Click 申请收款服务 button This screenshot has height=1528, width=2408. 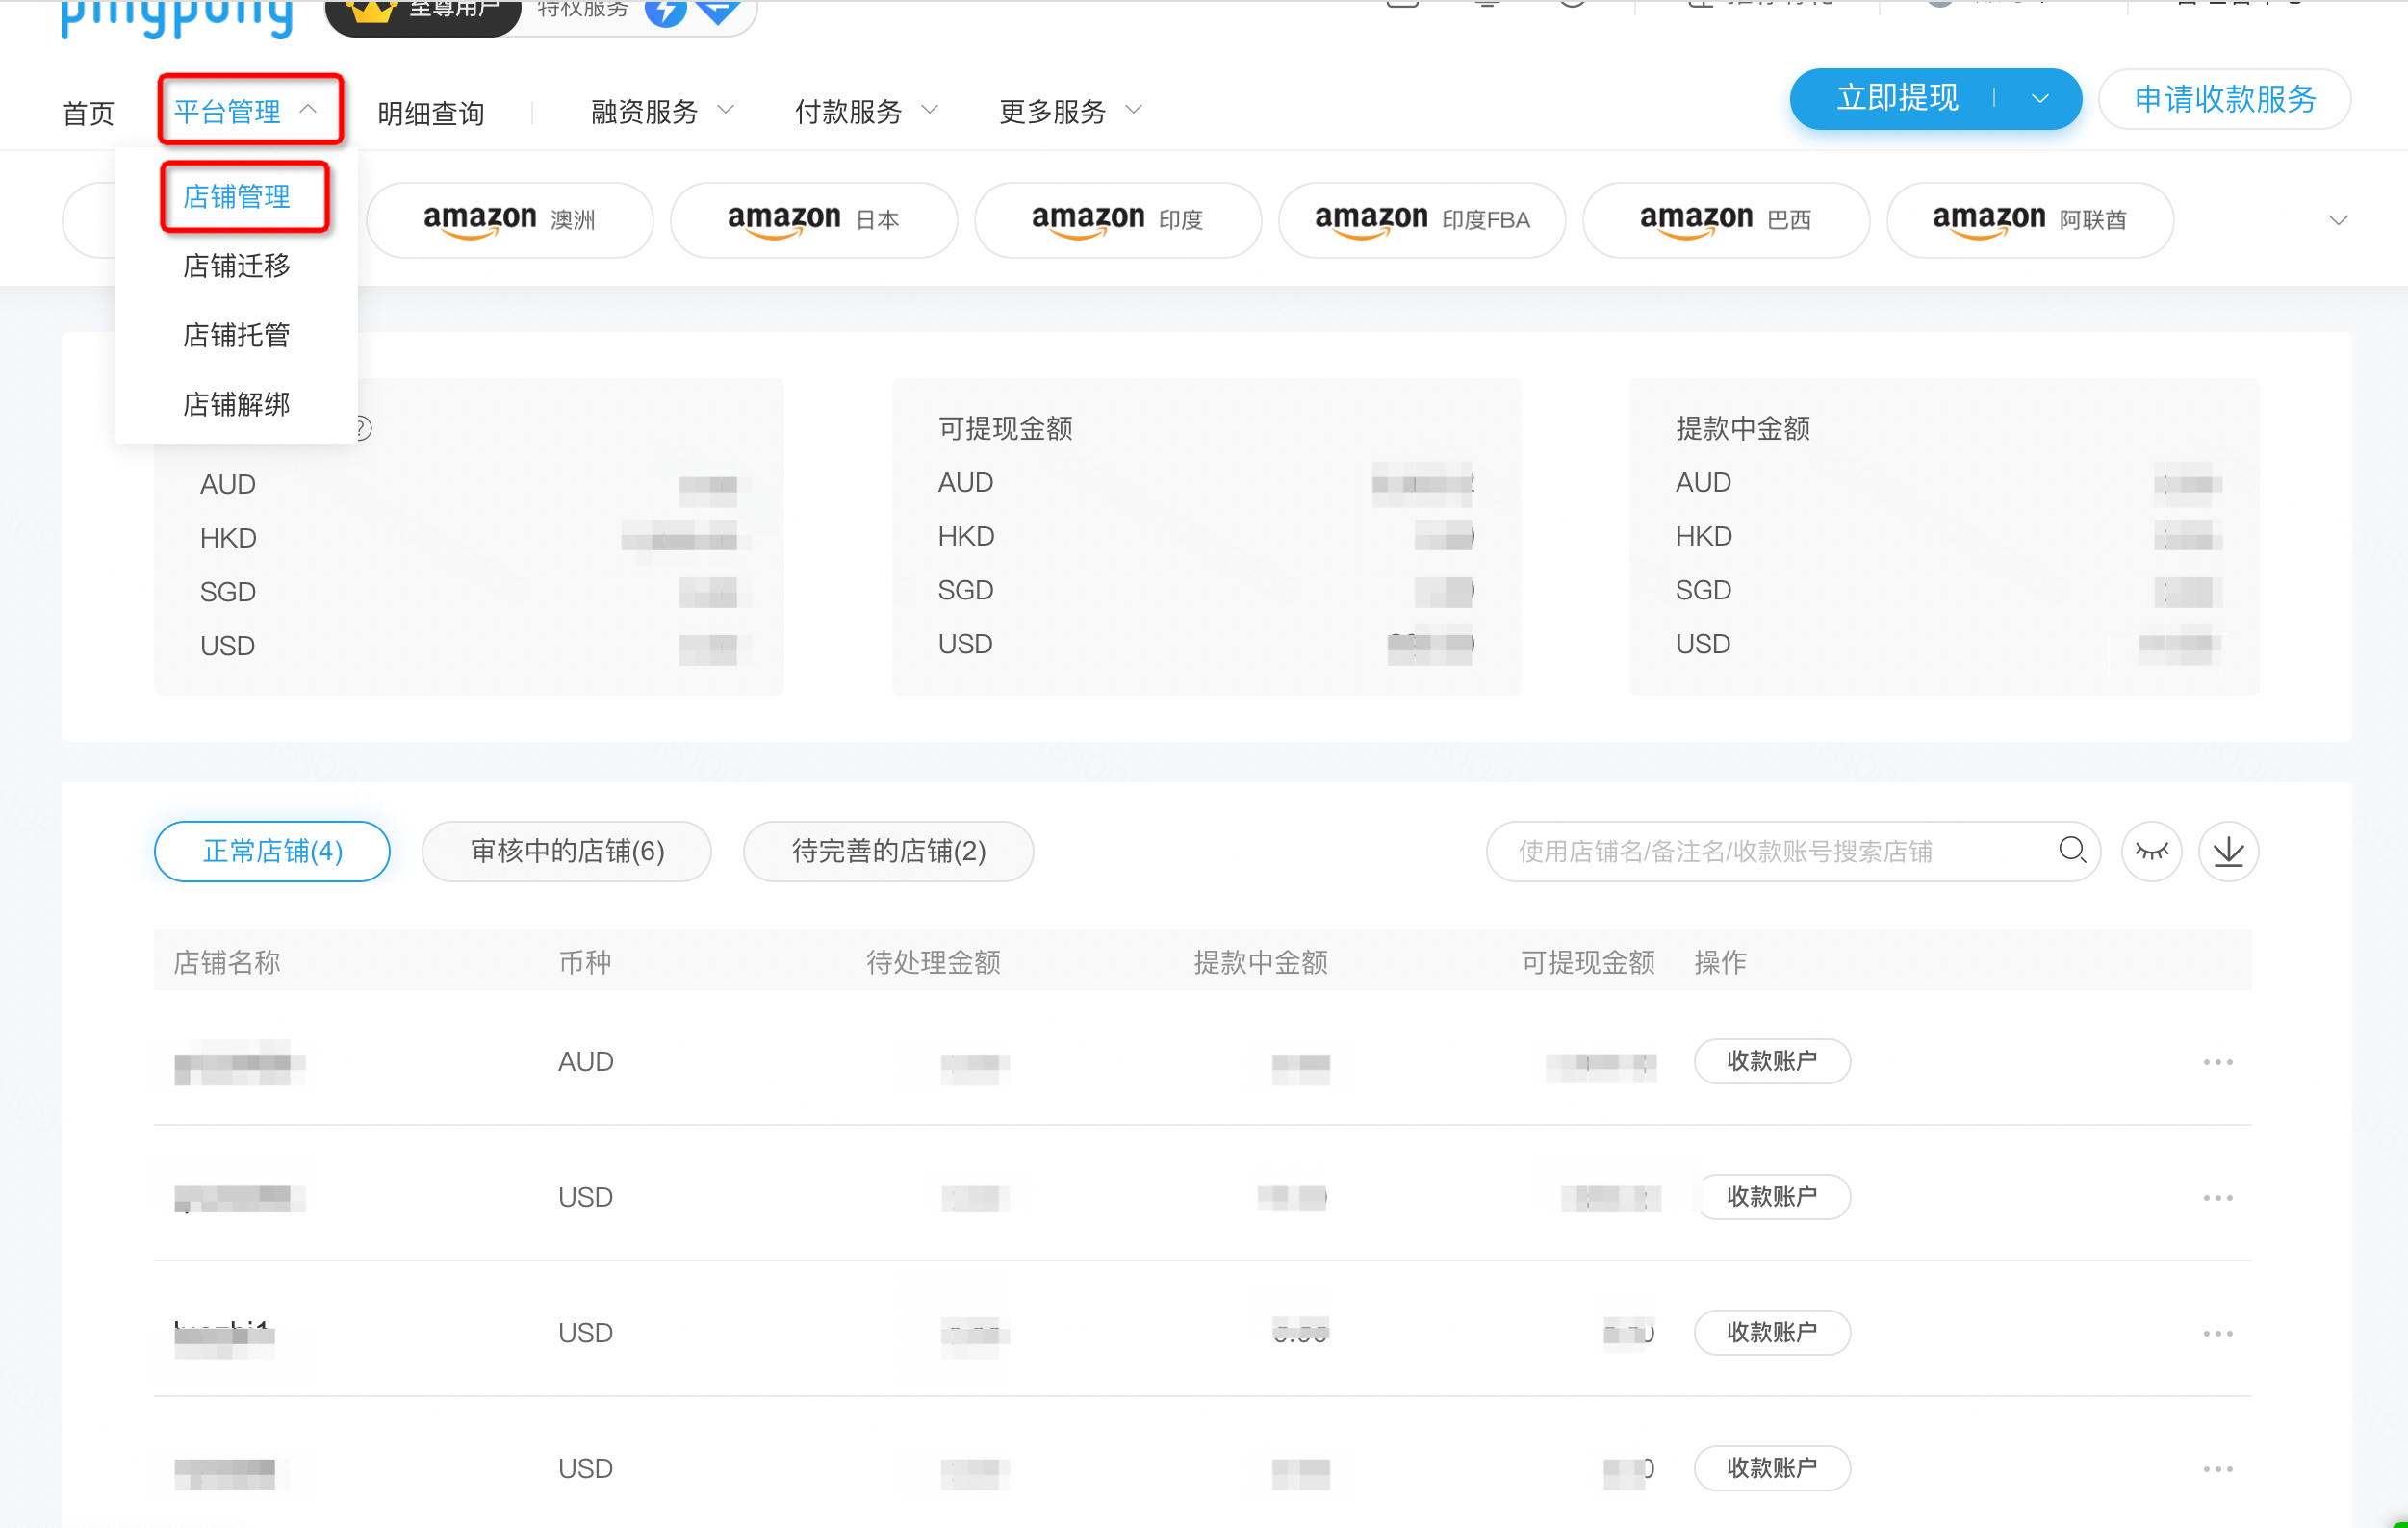2225,98
